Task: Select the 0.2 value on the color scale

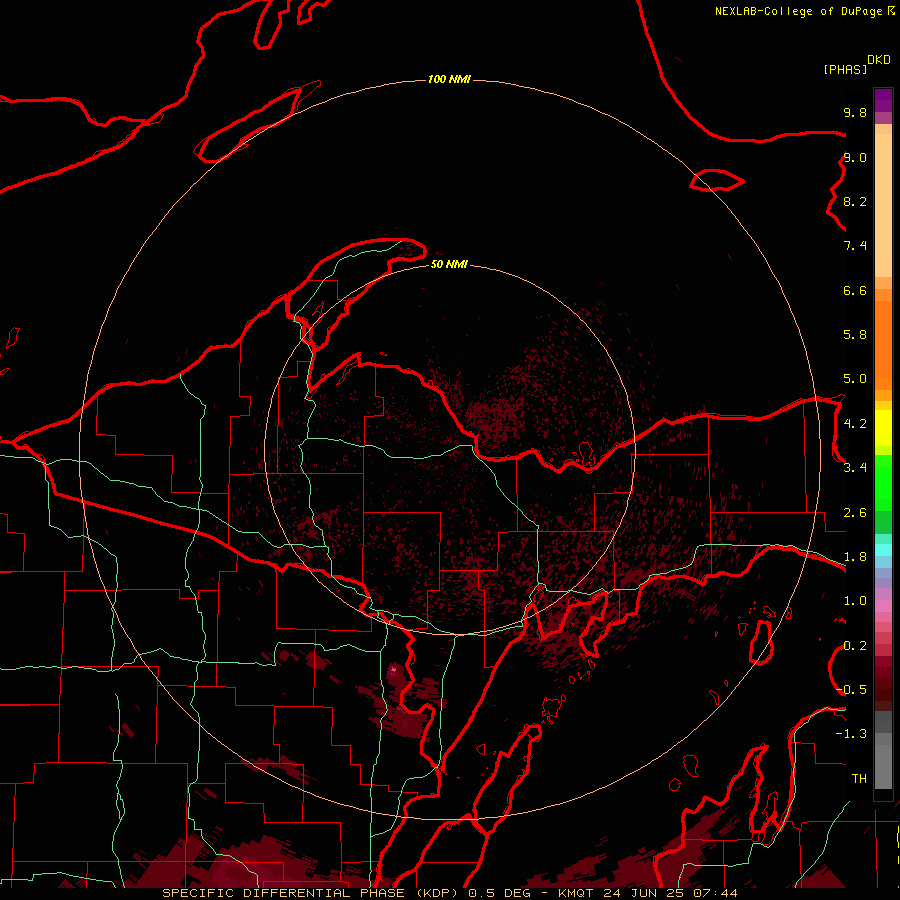Action: pyautogui.click(x=855, y=646)
